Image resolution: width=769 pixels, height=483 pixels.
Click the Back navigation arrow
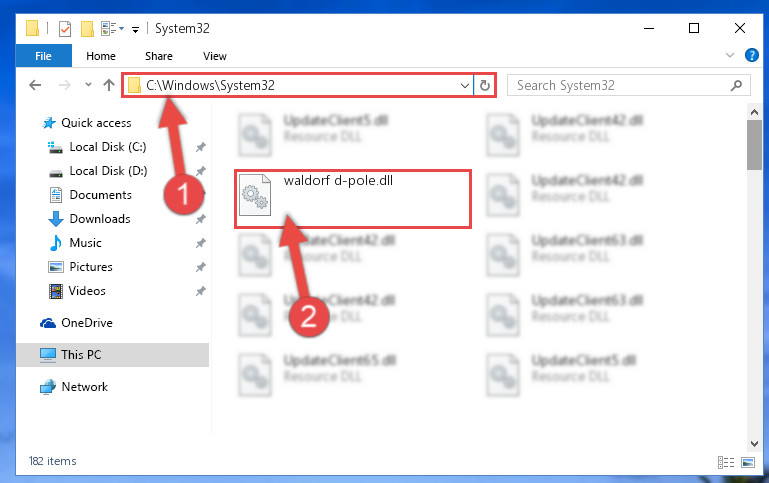pyautogui.click(x=35, y=85)
